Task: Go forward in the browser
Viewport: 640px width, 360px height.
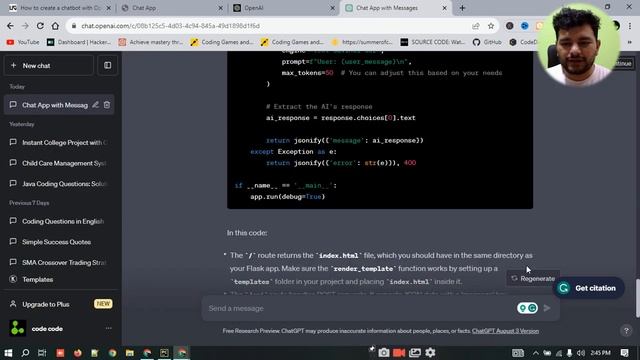Action: [25, 26]
